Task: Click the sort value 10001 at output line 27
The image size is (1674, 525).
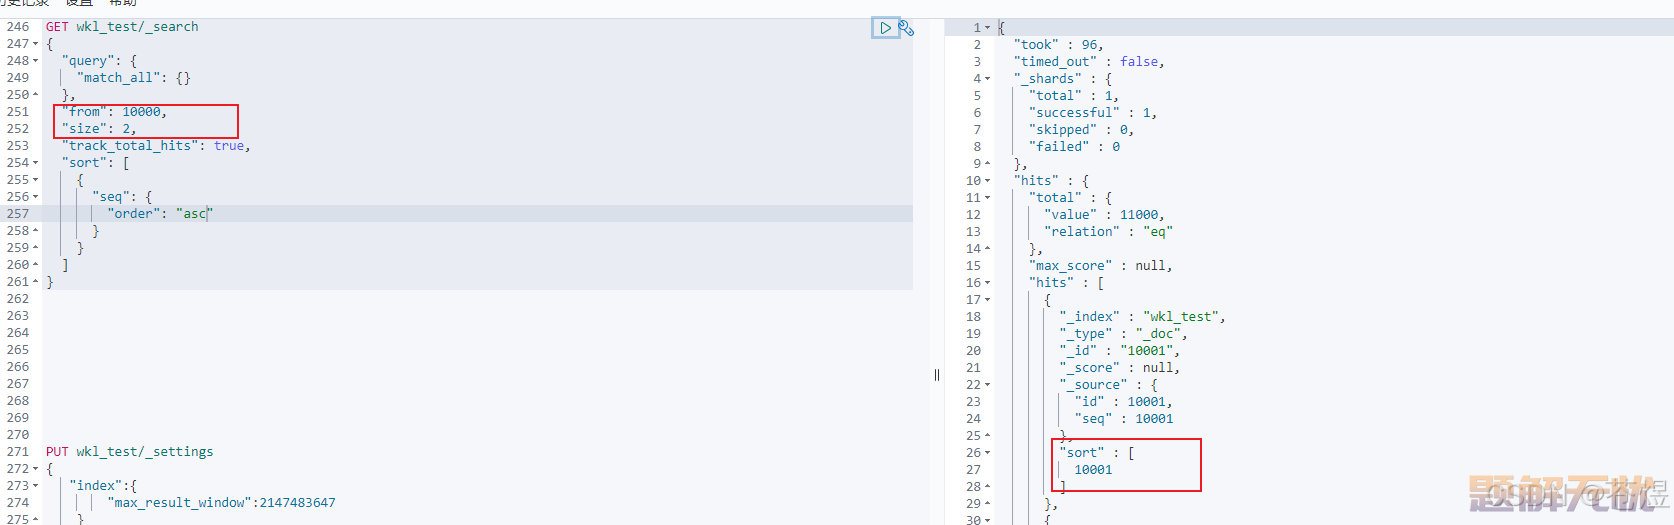Action: (1094, 470)
